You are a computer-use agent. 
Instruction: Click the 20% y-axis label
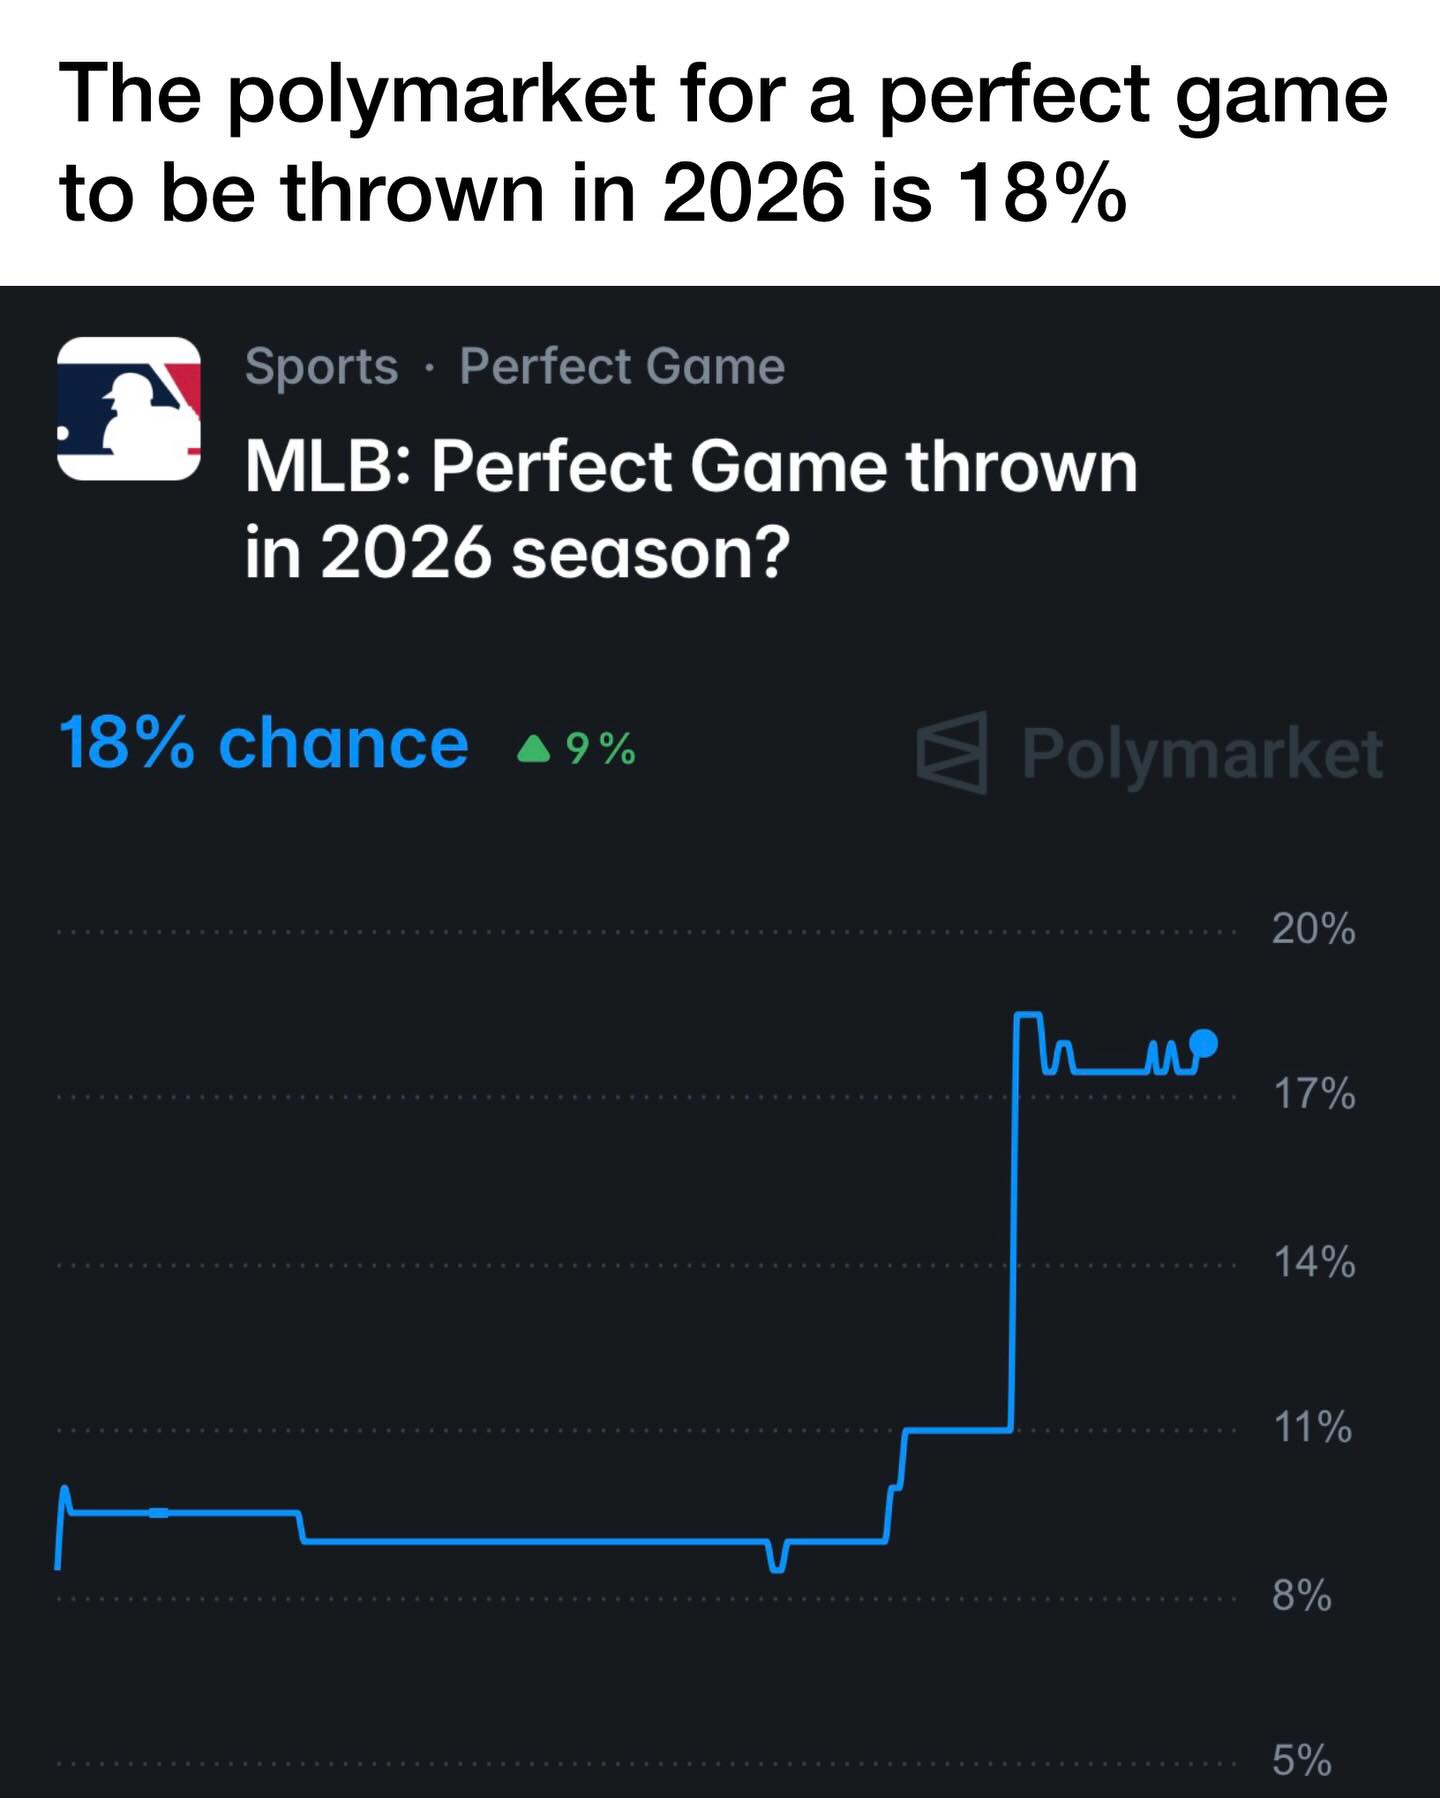(1313, 930)
